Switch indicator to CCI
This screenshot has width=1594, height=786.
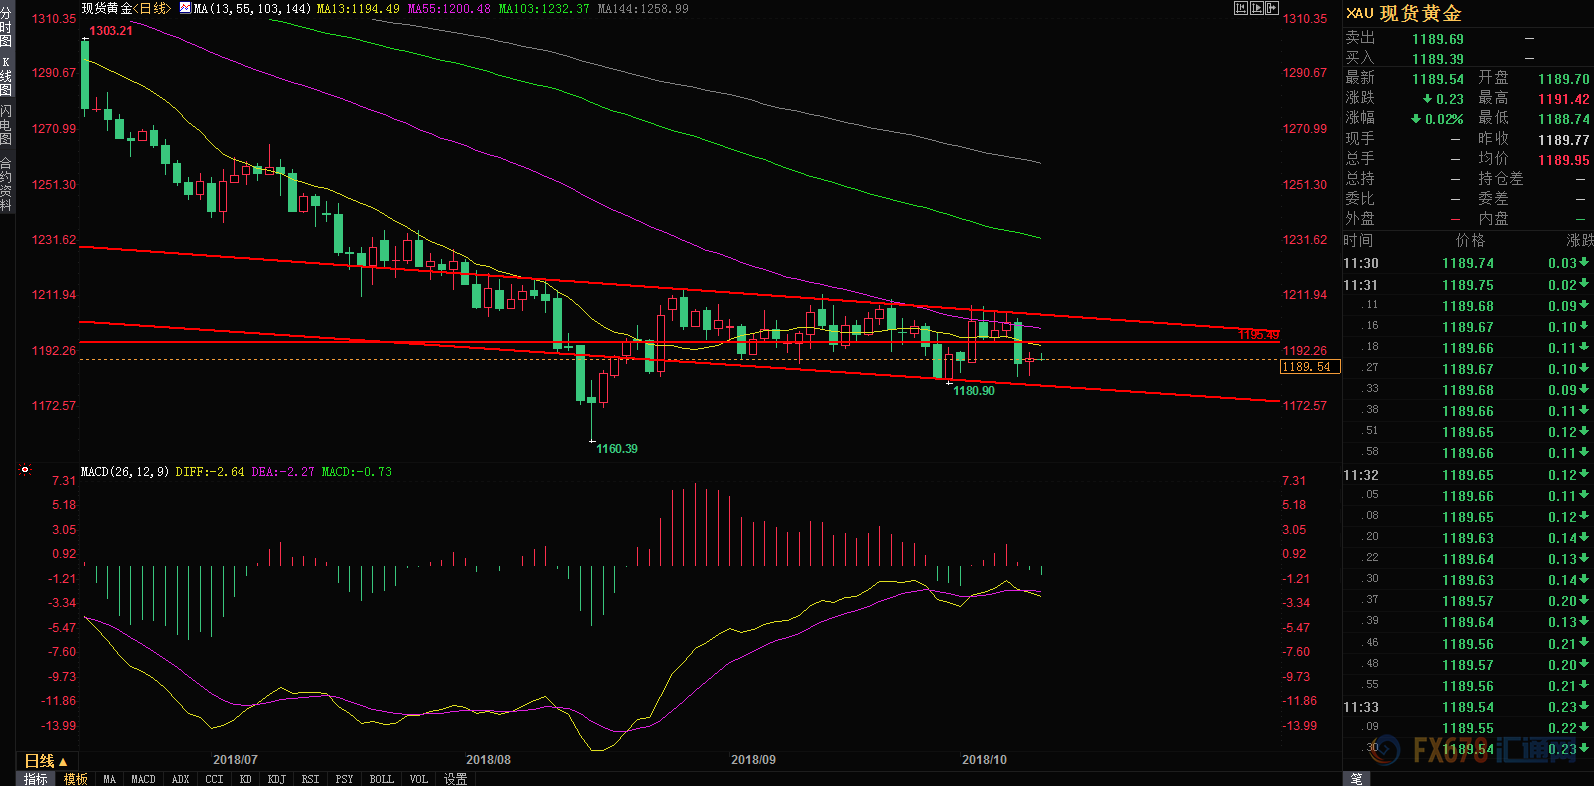point(214,779)
